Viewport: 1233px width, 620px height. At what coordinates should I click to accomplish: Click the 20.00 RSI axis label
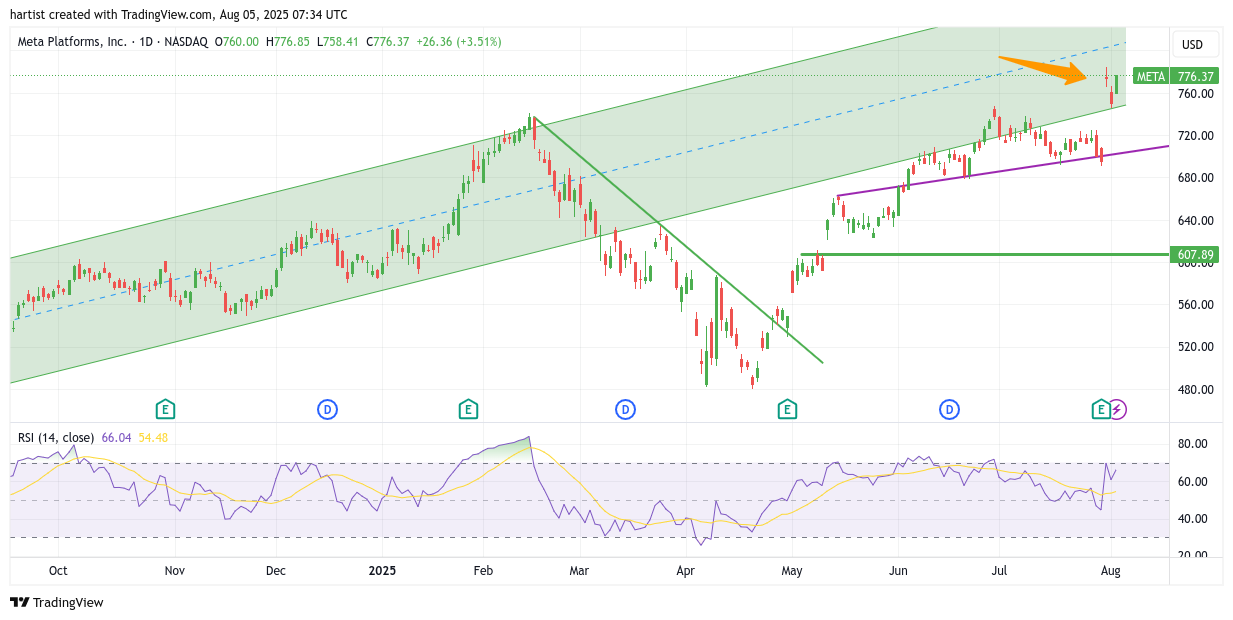point(1193,555)
